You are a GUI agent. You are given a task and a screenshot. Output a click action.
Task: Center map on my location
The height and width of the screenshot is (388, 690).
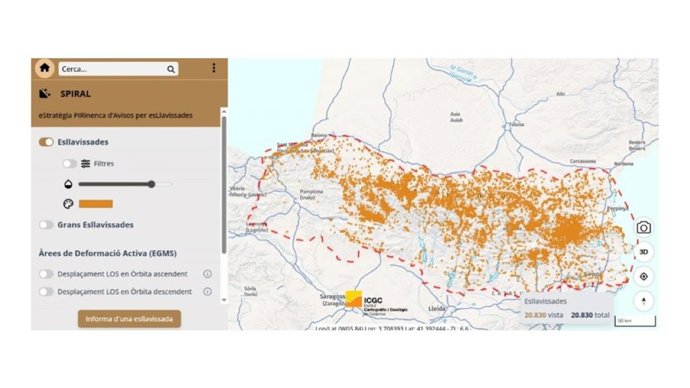(x=644, y=277)
